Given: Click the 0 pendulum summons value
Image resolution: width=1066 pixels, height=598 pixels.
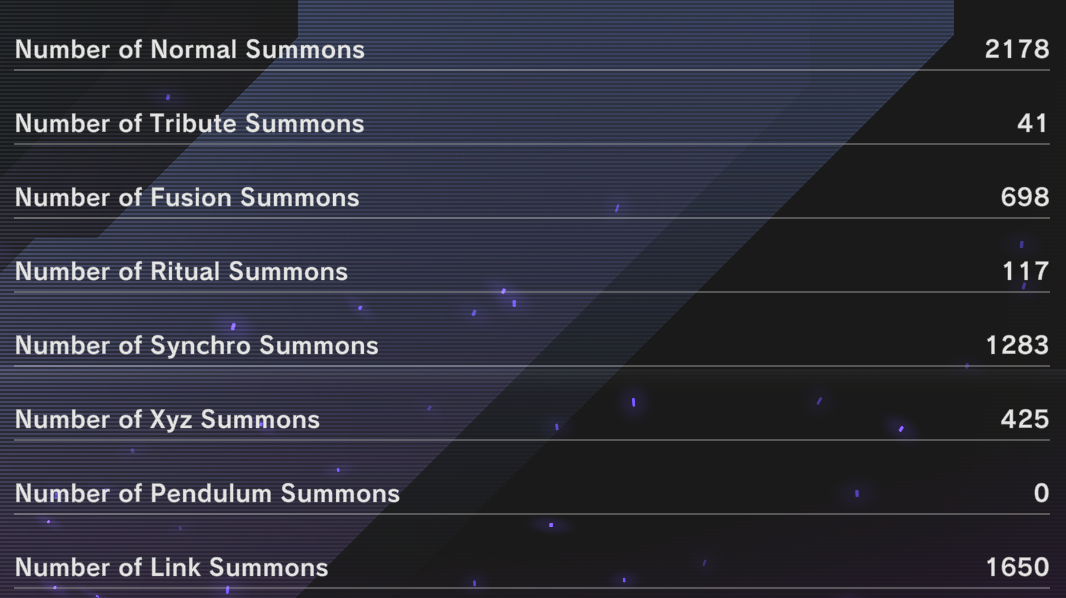Looking at the screenshot, I should (1042, 494).
